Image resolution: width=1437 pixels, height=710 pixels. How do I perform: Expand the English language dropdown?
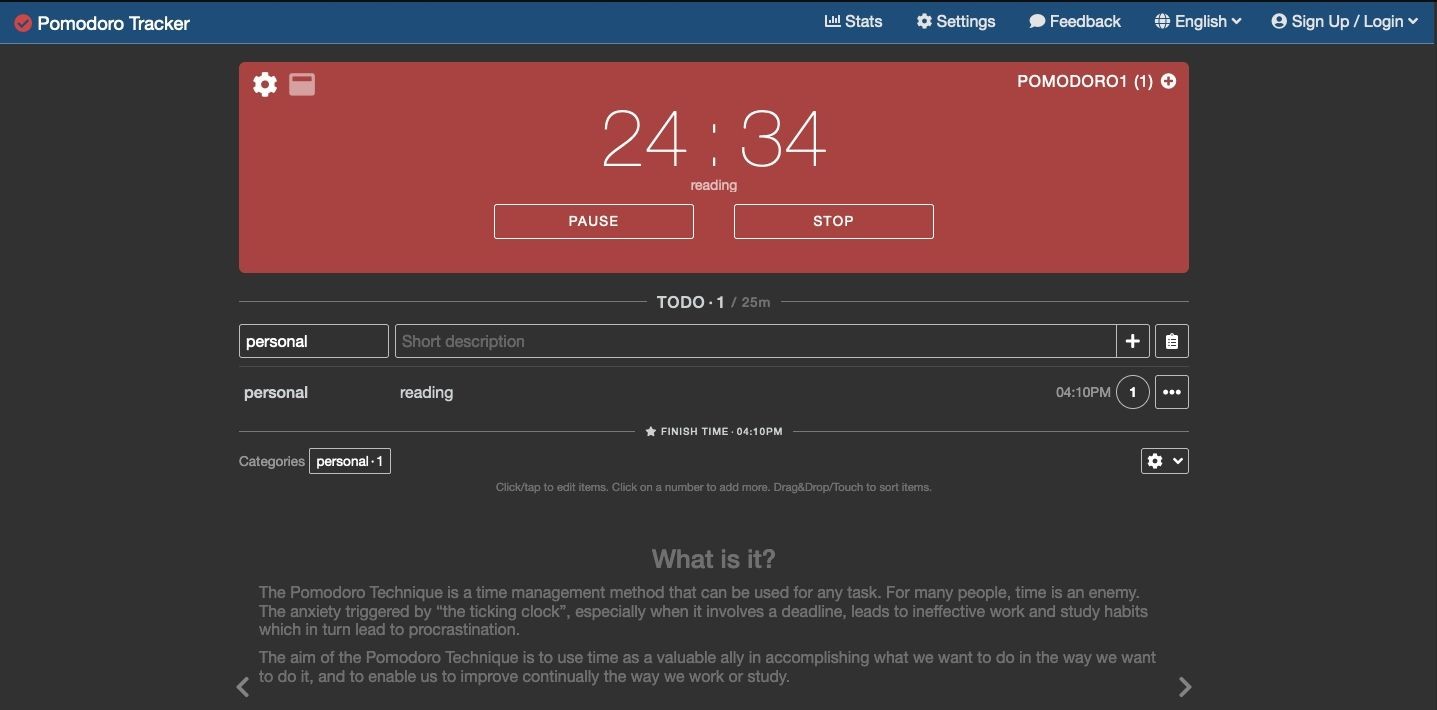(x=1198, y=21)
